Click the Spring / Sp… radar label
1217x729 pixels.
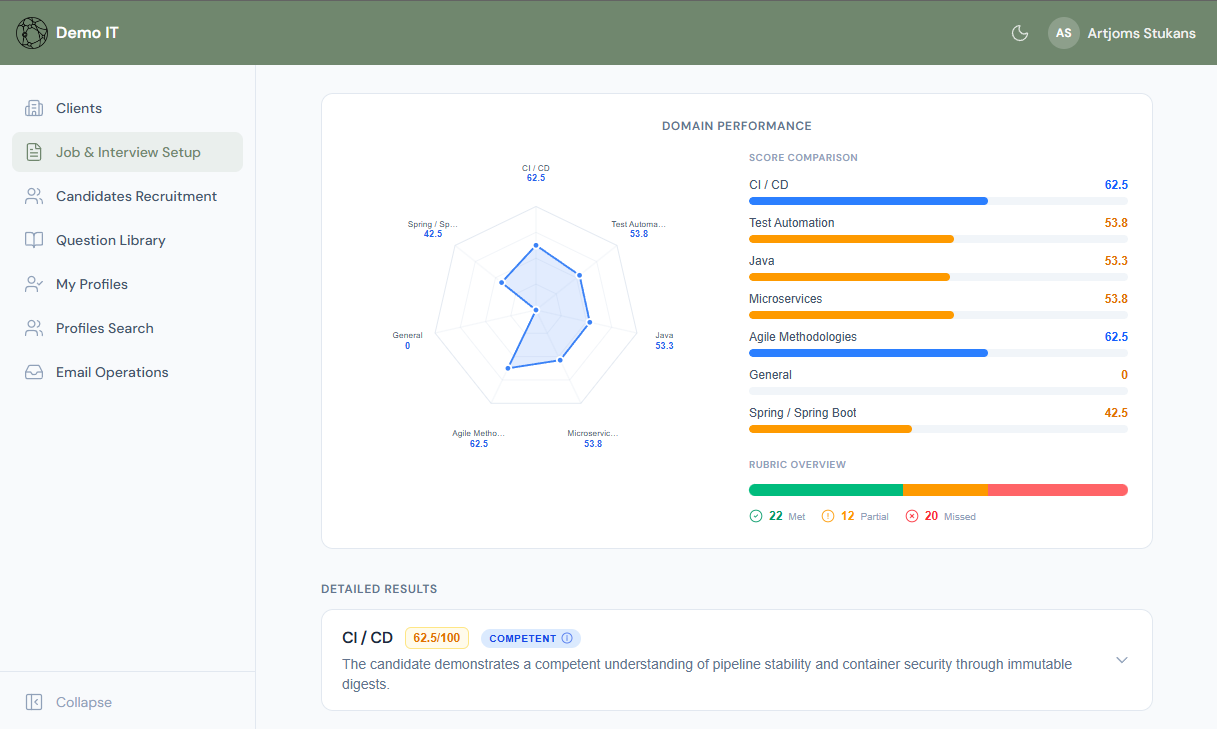point(433,224)
